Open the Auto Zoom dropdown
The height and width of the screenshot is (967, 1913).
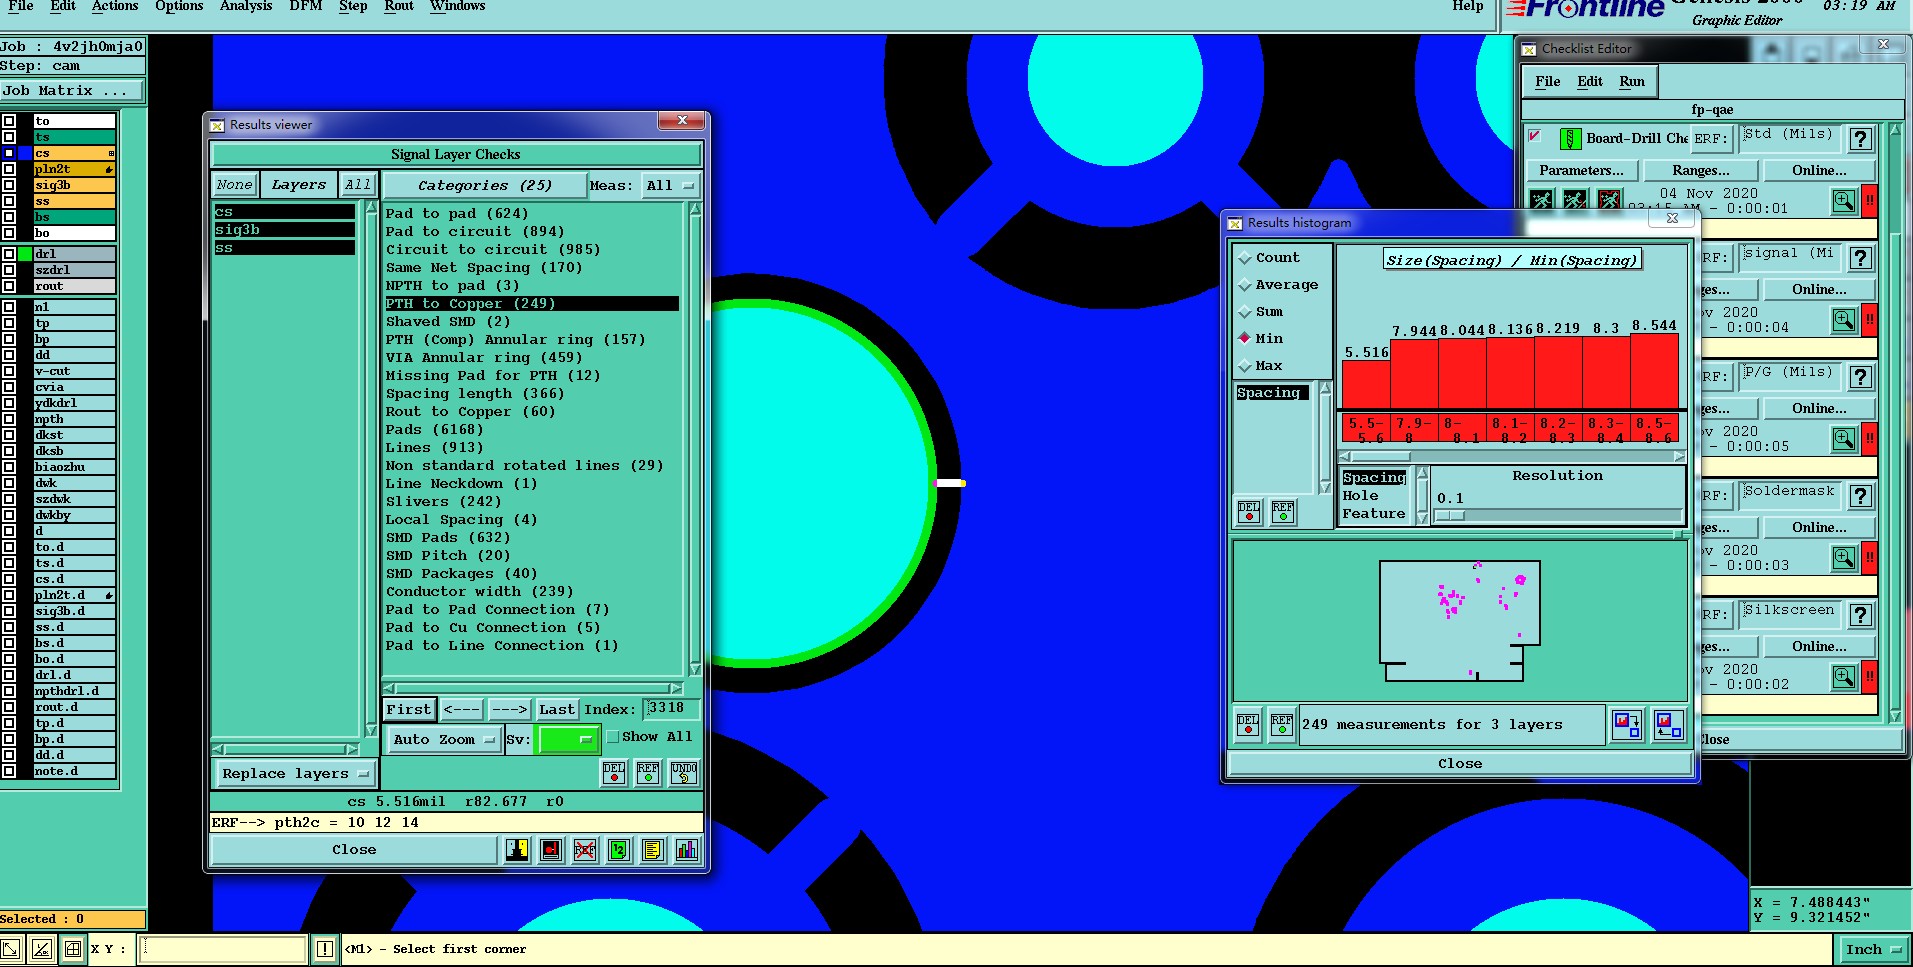(443, 740)
